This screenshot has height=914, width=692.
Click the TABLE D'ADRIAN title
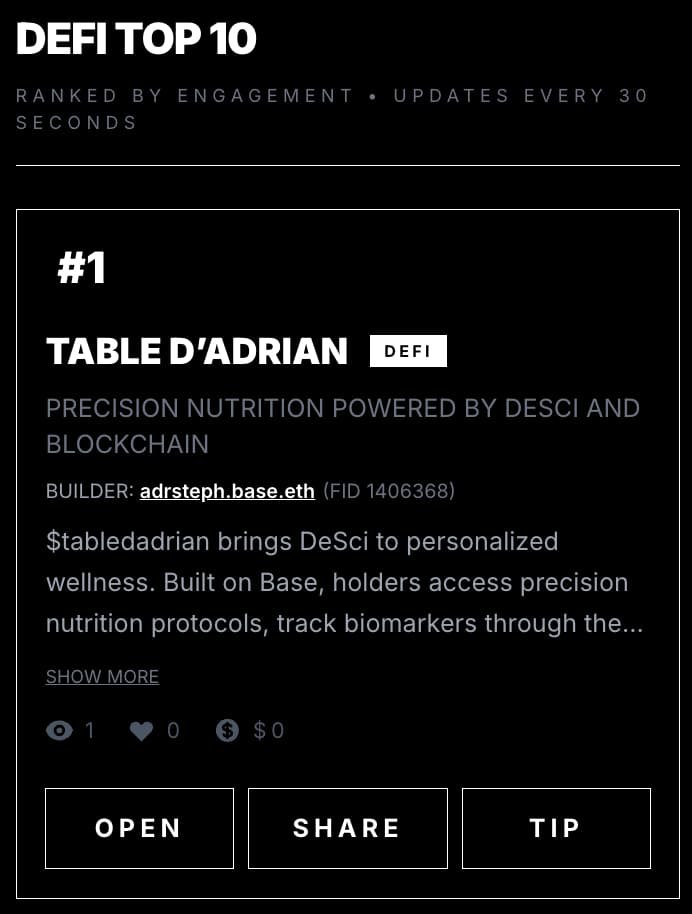[197, 351]
